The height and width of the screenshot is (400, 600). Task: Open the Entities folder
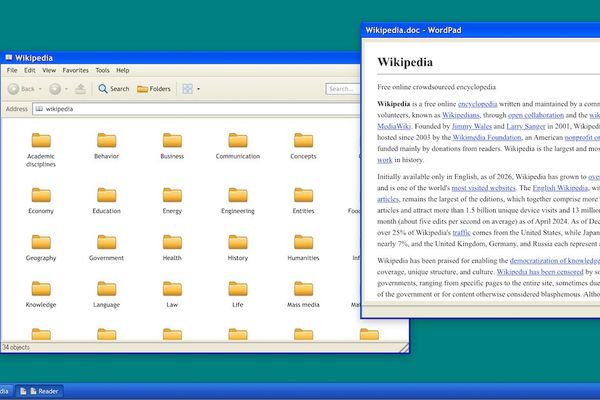coord(303,200)
